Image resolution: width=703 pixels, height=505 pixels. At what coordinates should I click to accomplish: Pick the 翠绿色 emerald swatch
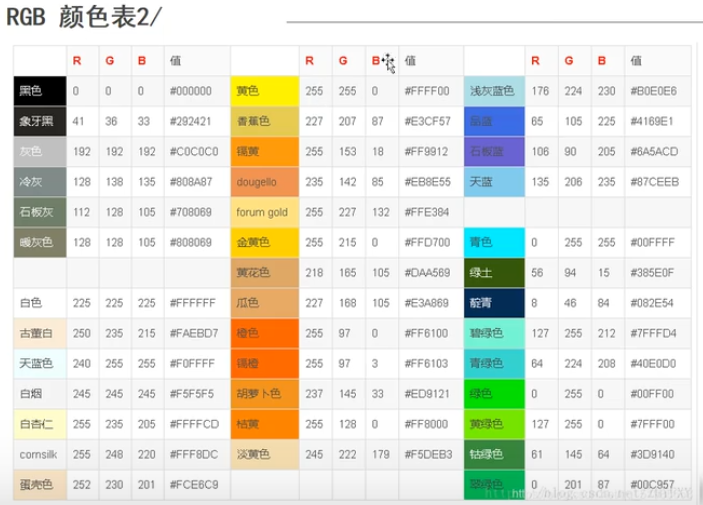click(494, 485)
